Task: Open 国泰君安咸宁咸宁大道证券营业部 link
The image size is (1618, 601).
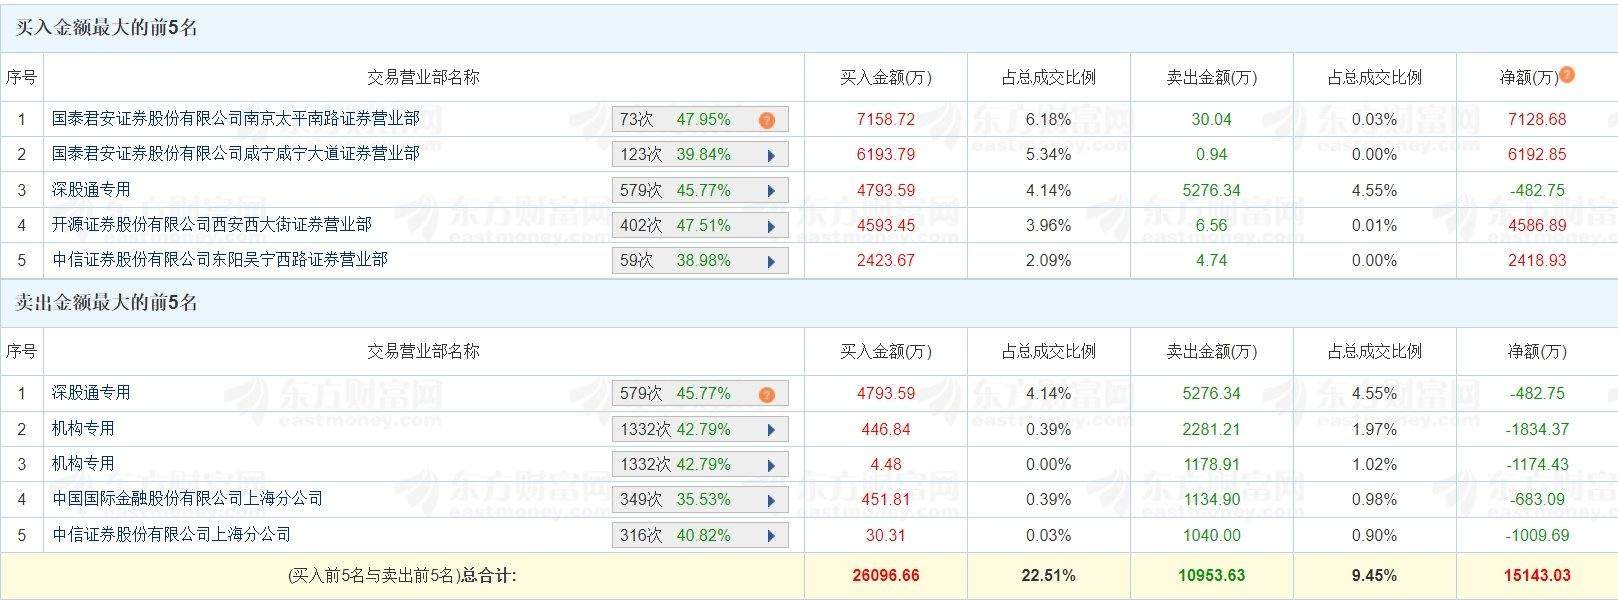Action: pyautogui.click(x=235, y=154)
